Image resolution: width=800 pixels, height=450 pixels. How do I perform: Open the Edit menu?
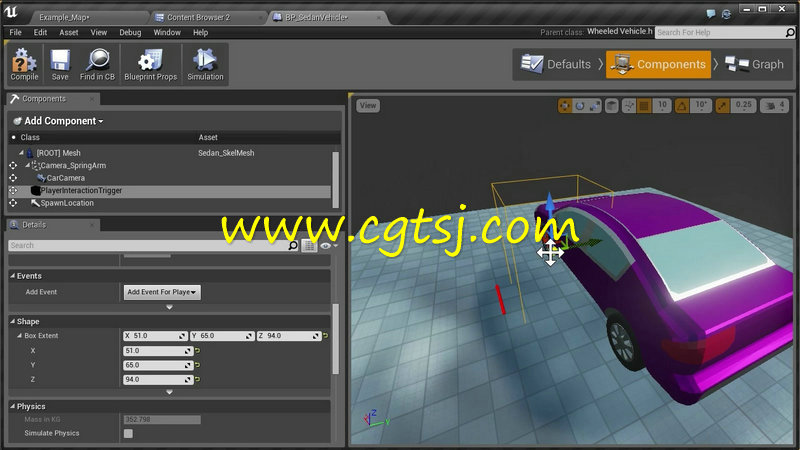pyautogui.click(x=40, y=33)
